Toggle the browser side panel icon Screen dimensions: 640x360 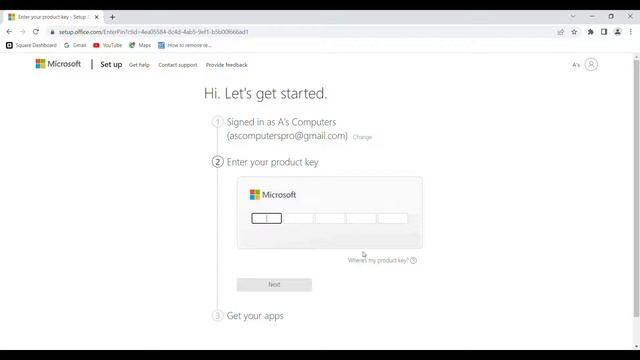[604, 32]
